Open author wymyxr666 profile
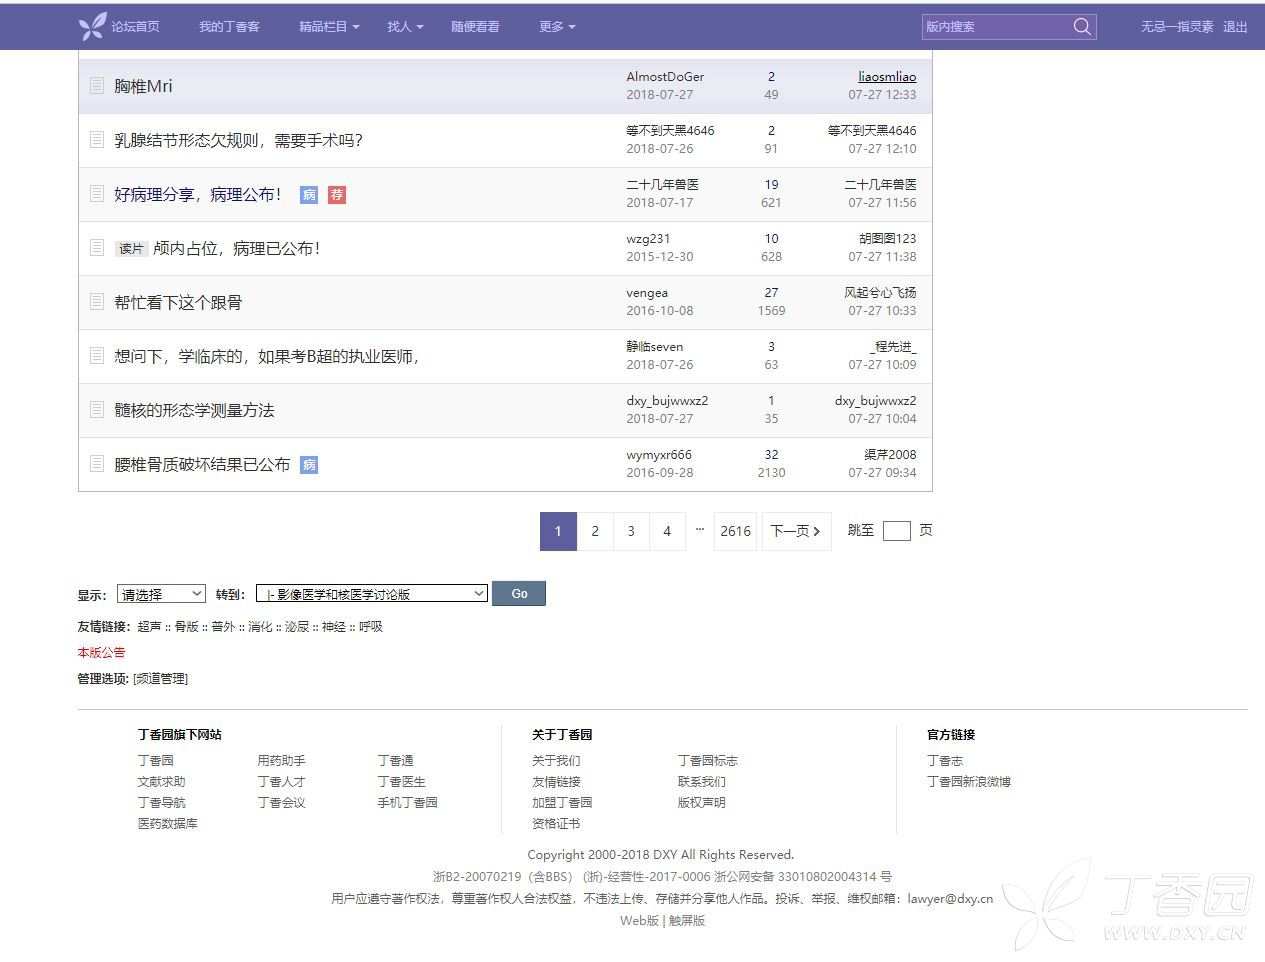 (659, 455)
